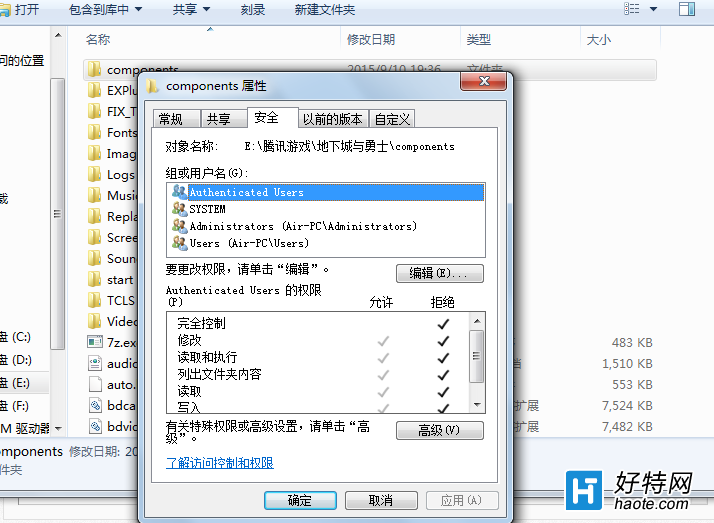Switch to the 安全 tab
Image resolution: width=714 pixels, height=523 pixels.
point(272,117)
